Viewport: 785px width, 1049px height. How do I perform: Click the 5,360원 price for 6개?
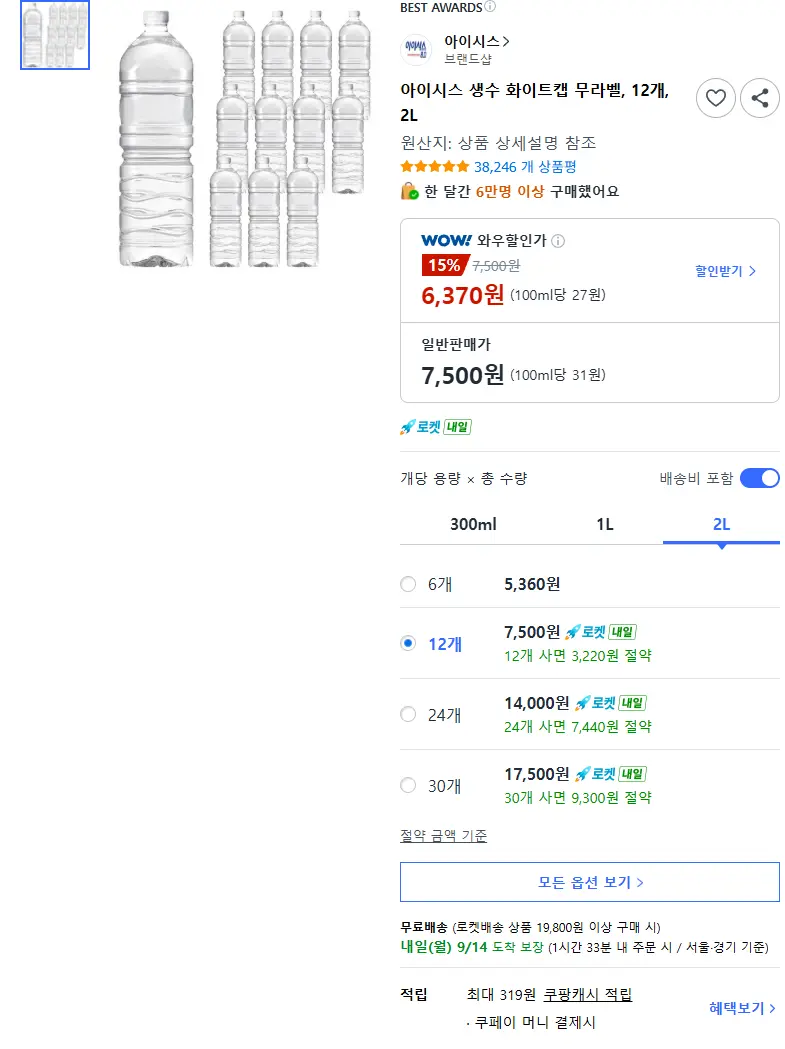pos(532,584)
